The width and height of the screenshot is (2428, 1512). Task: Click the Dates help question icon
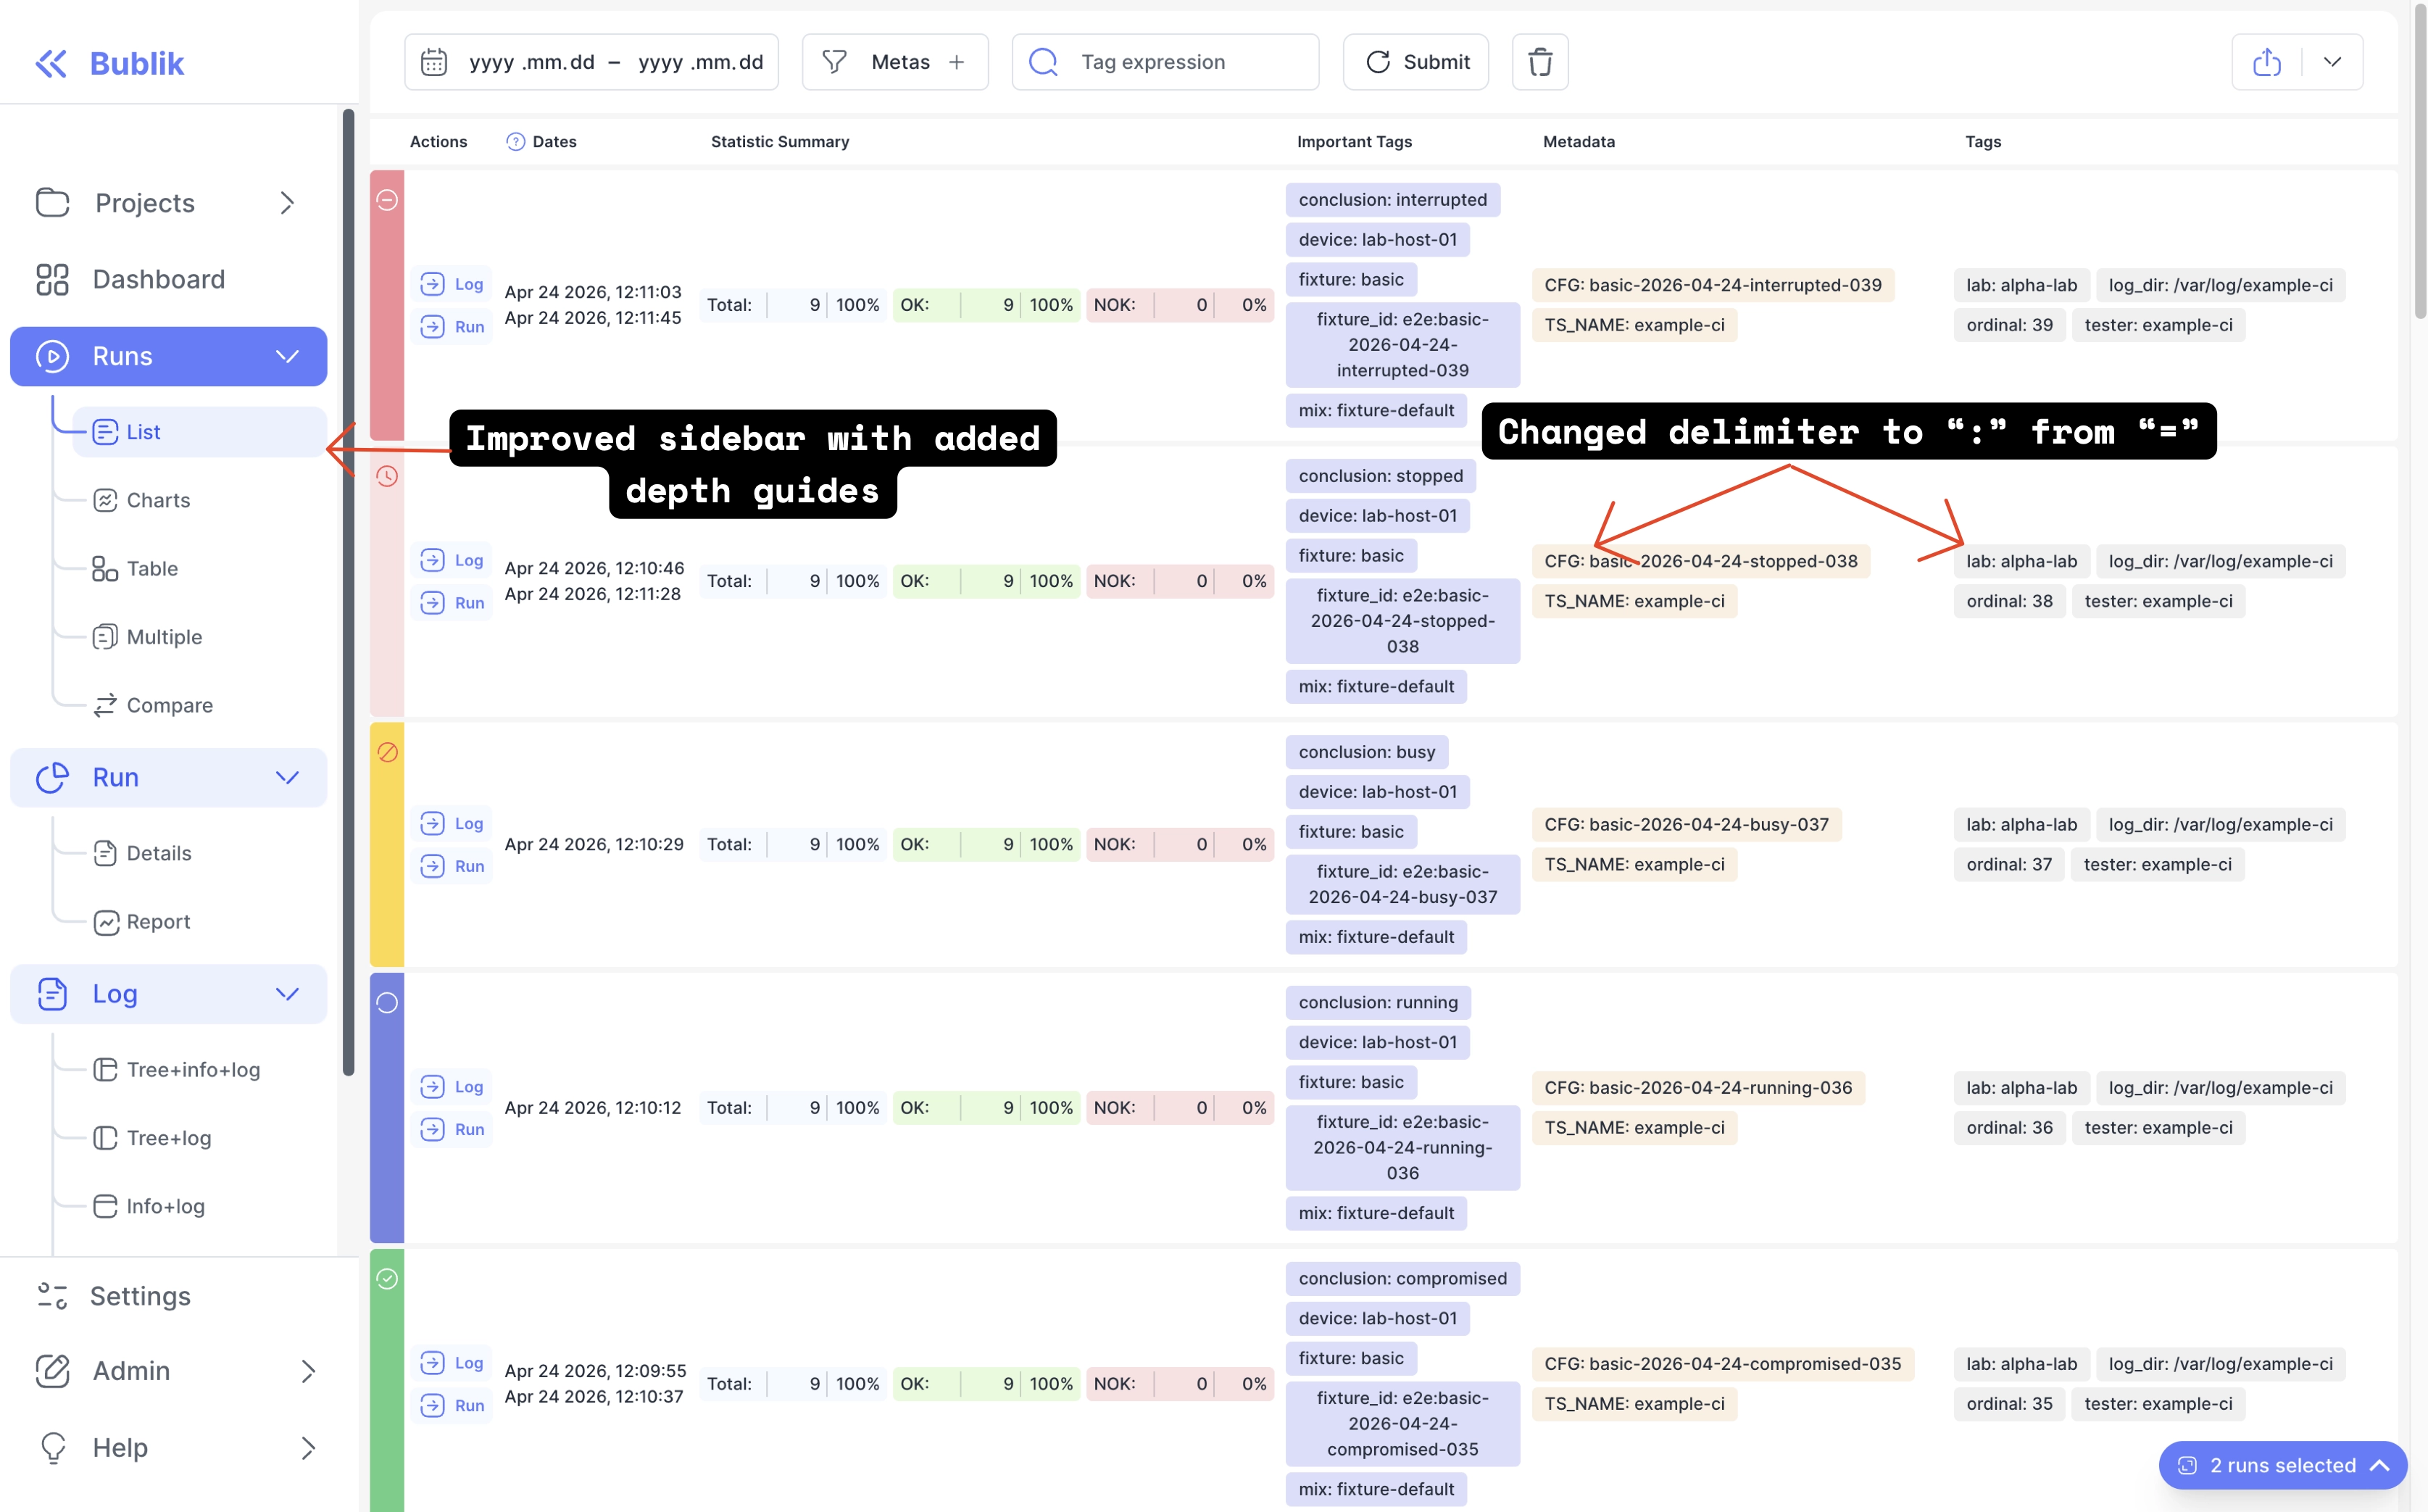click(515, 142)
